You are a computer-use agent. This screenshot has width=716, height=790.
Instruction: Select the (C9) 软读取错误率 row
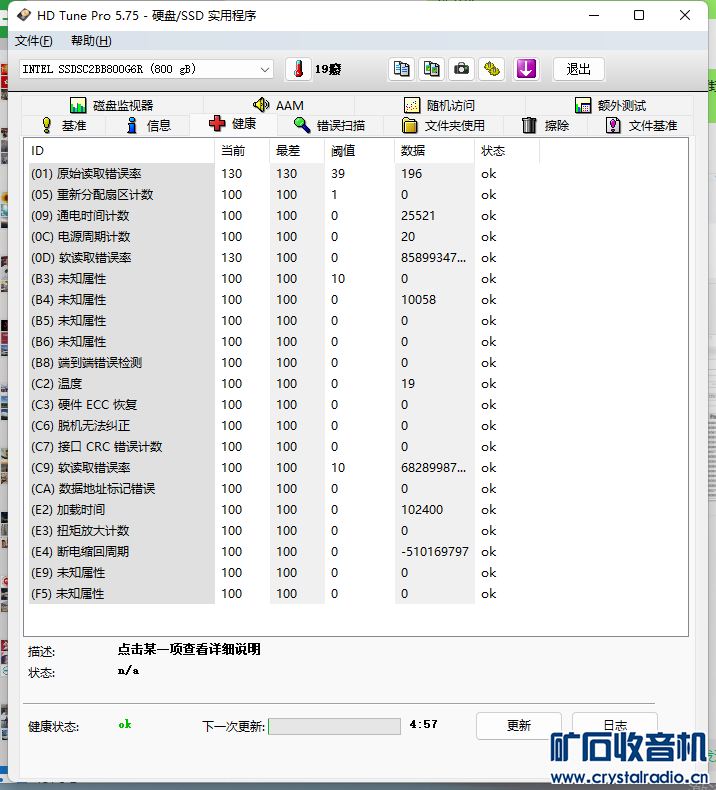pos(284,468)
